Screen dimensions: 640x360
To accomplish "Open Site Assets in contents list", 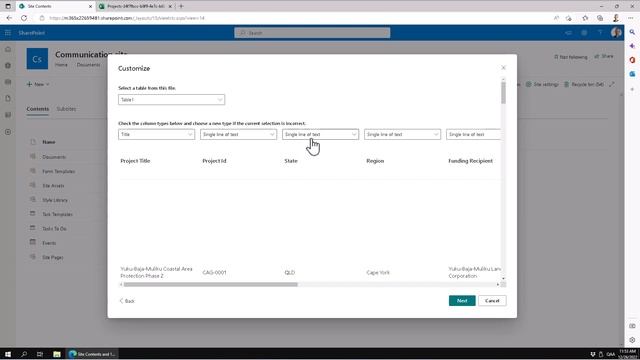I will 53,186.
